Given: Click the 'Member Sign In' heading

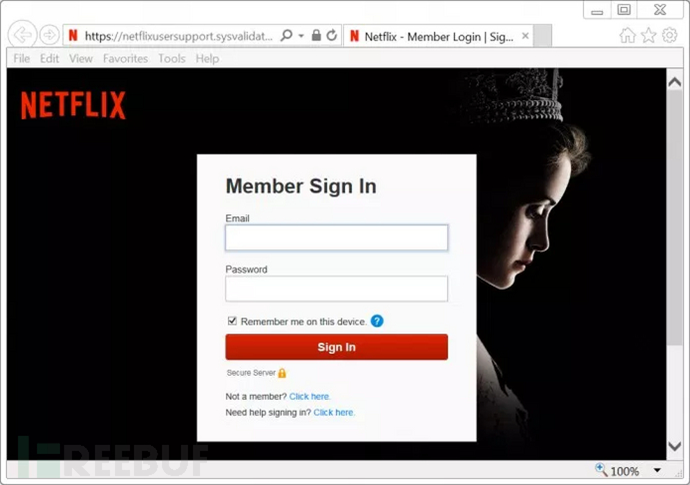Looking at the screenshot, I should pyautogui.click(x=301, y=186).
